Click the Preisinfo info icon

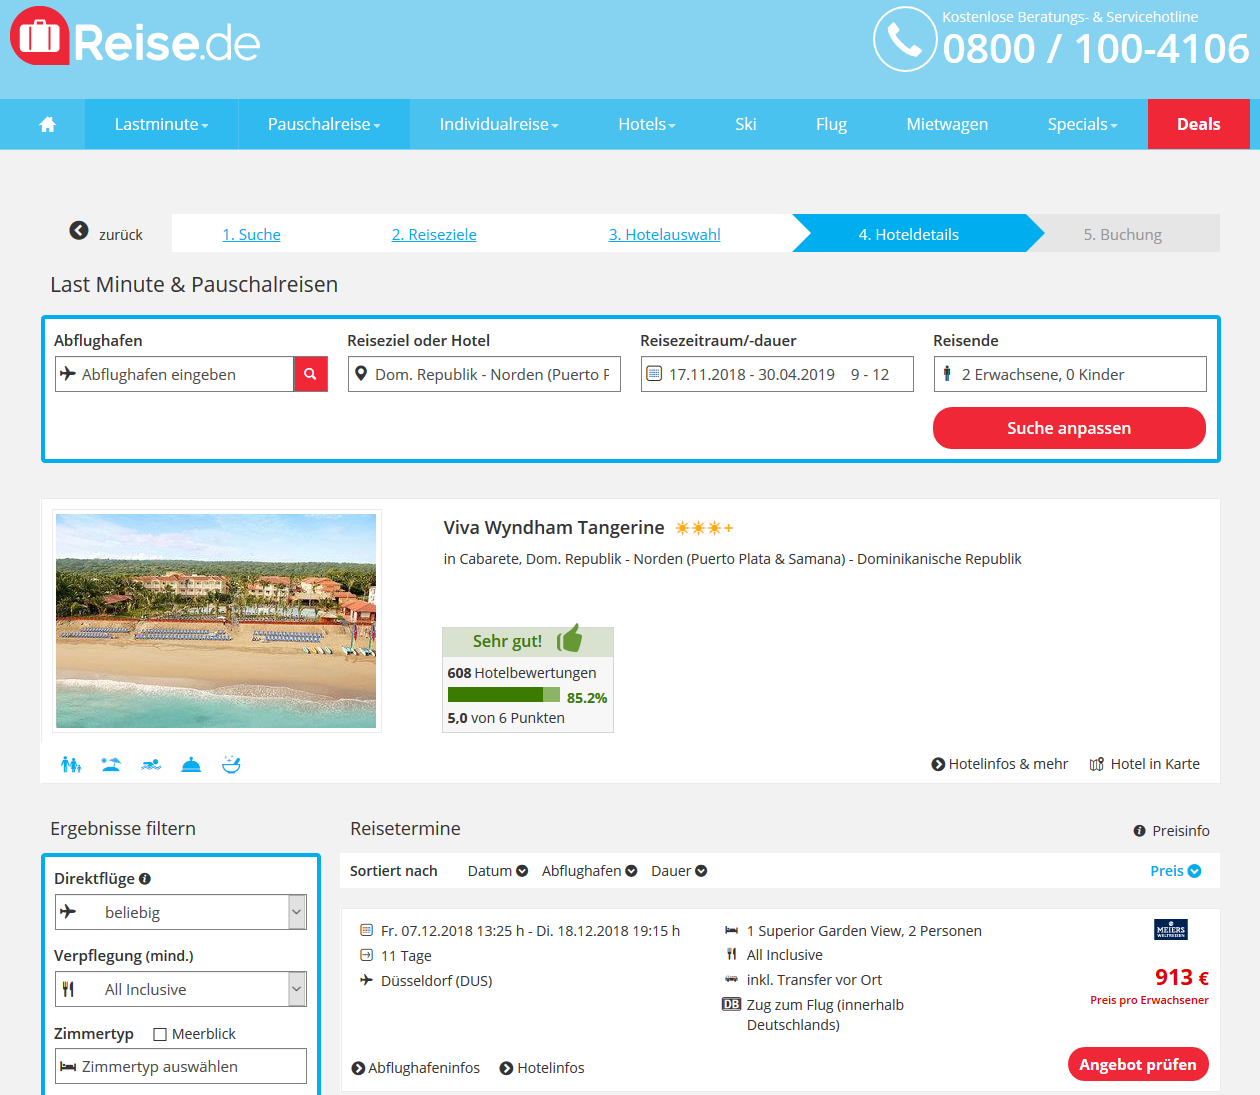point(1139,831)
